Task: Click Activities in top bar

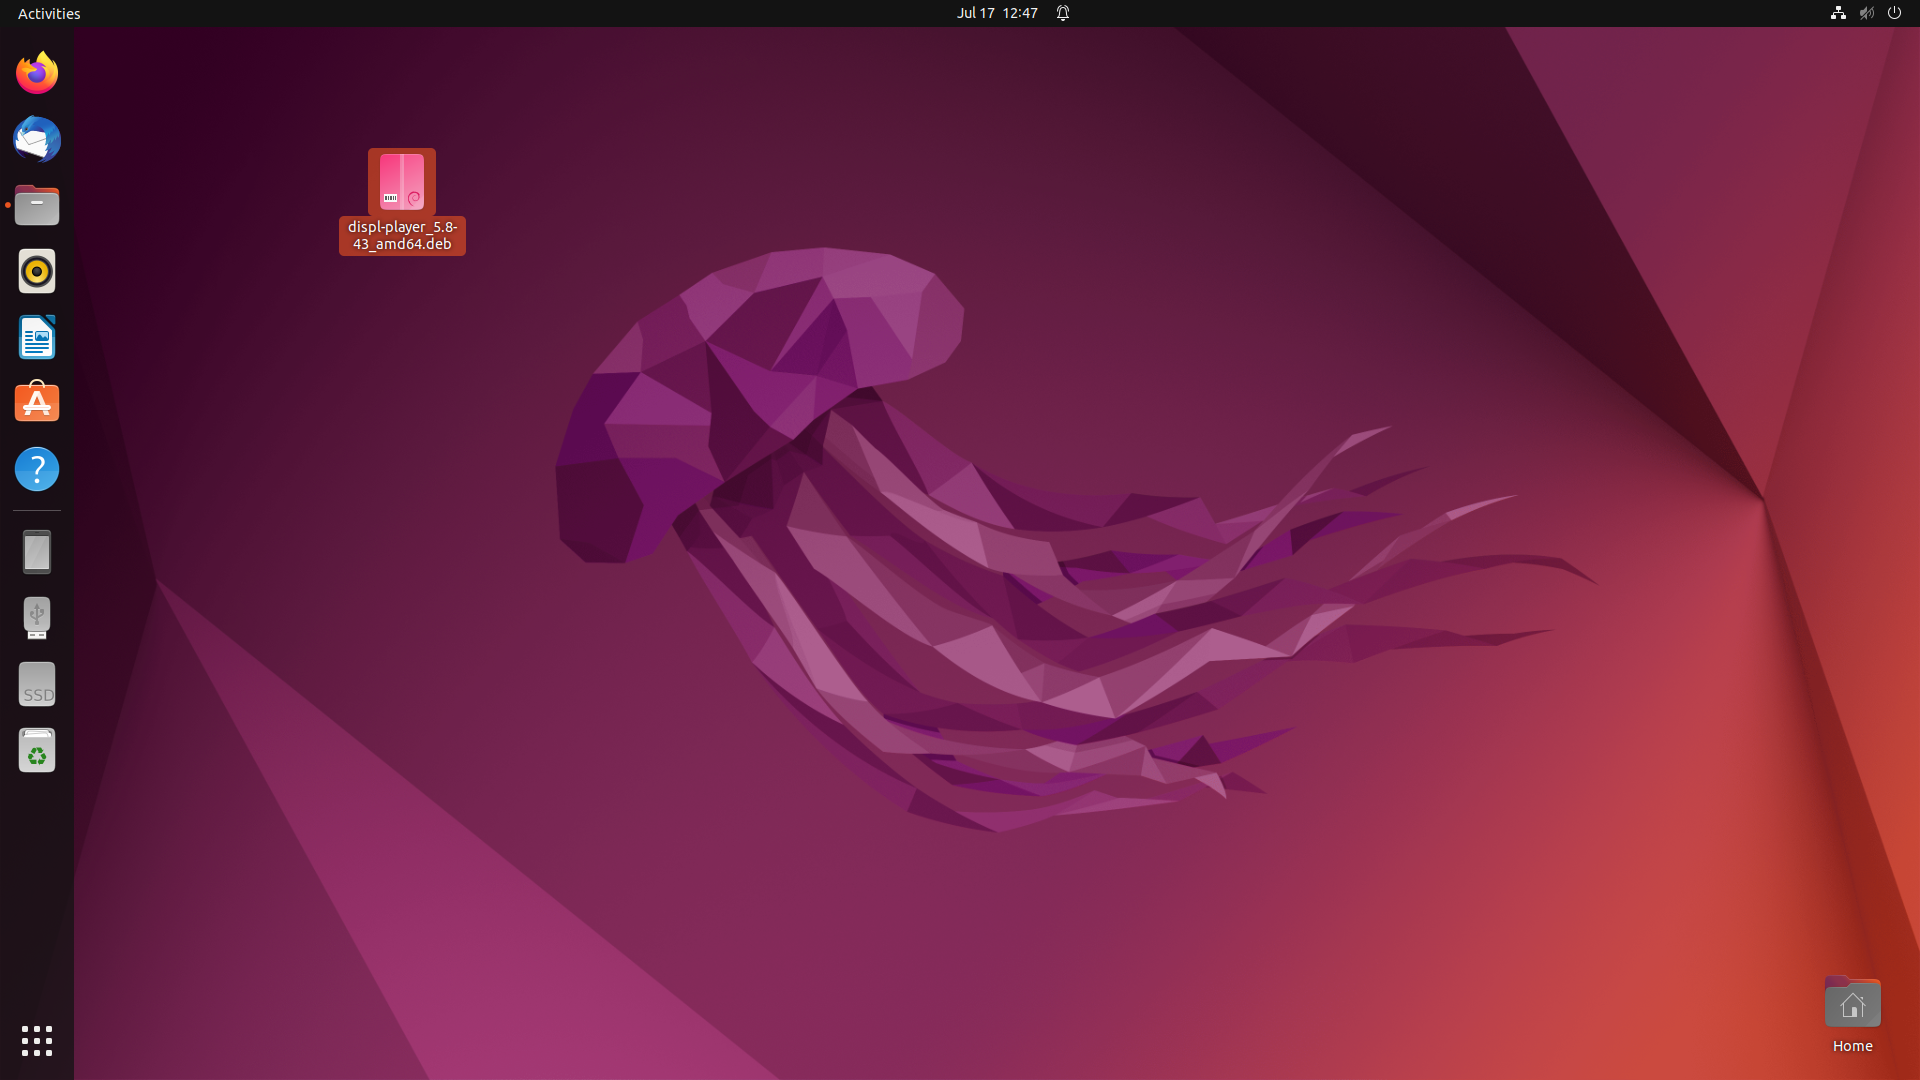Action: click(49, 13)
